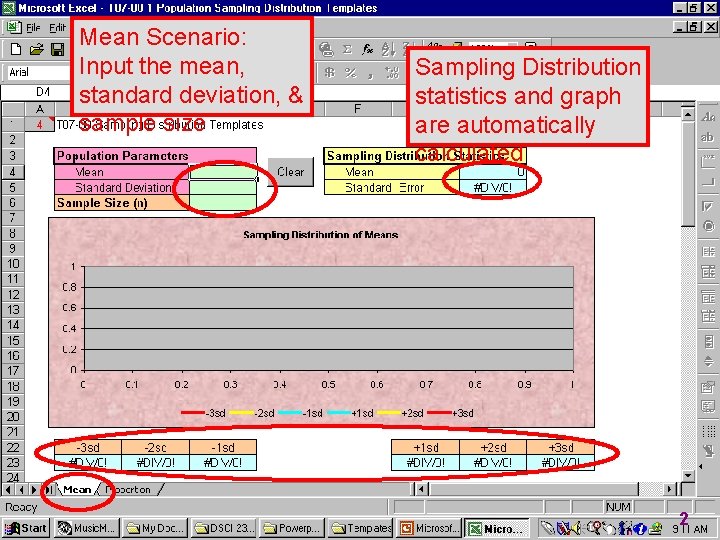Click the Standard Error #DIV/0! cell
720x540 pixels.
(x=493, y=187)
